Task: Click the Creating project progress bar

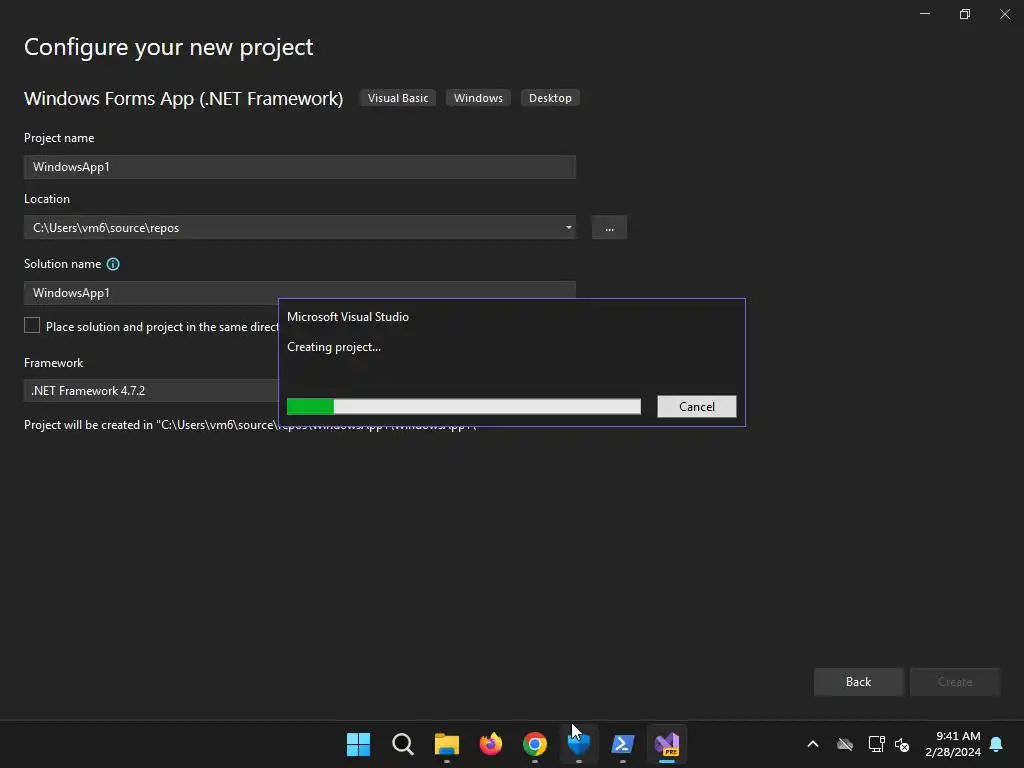Action: pos(464,406)
